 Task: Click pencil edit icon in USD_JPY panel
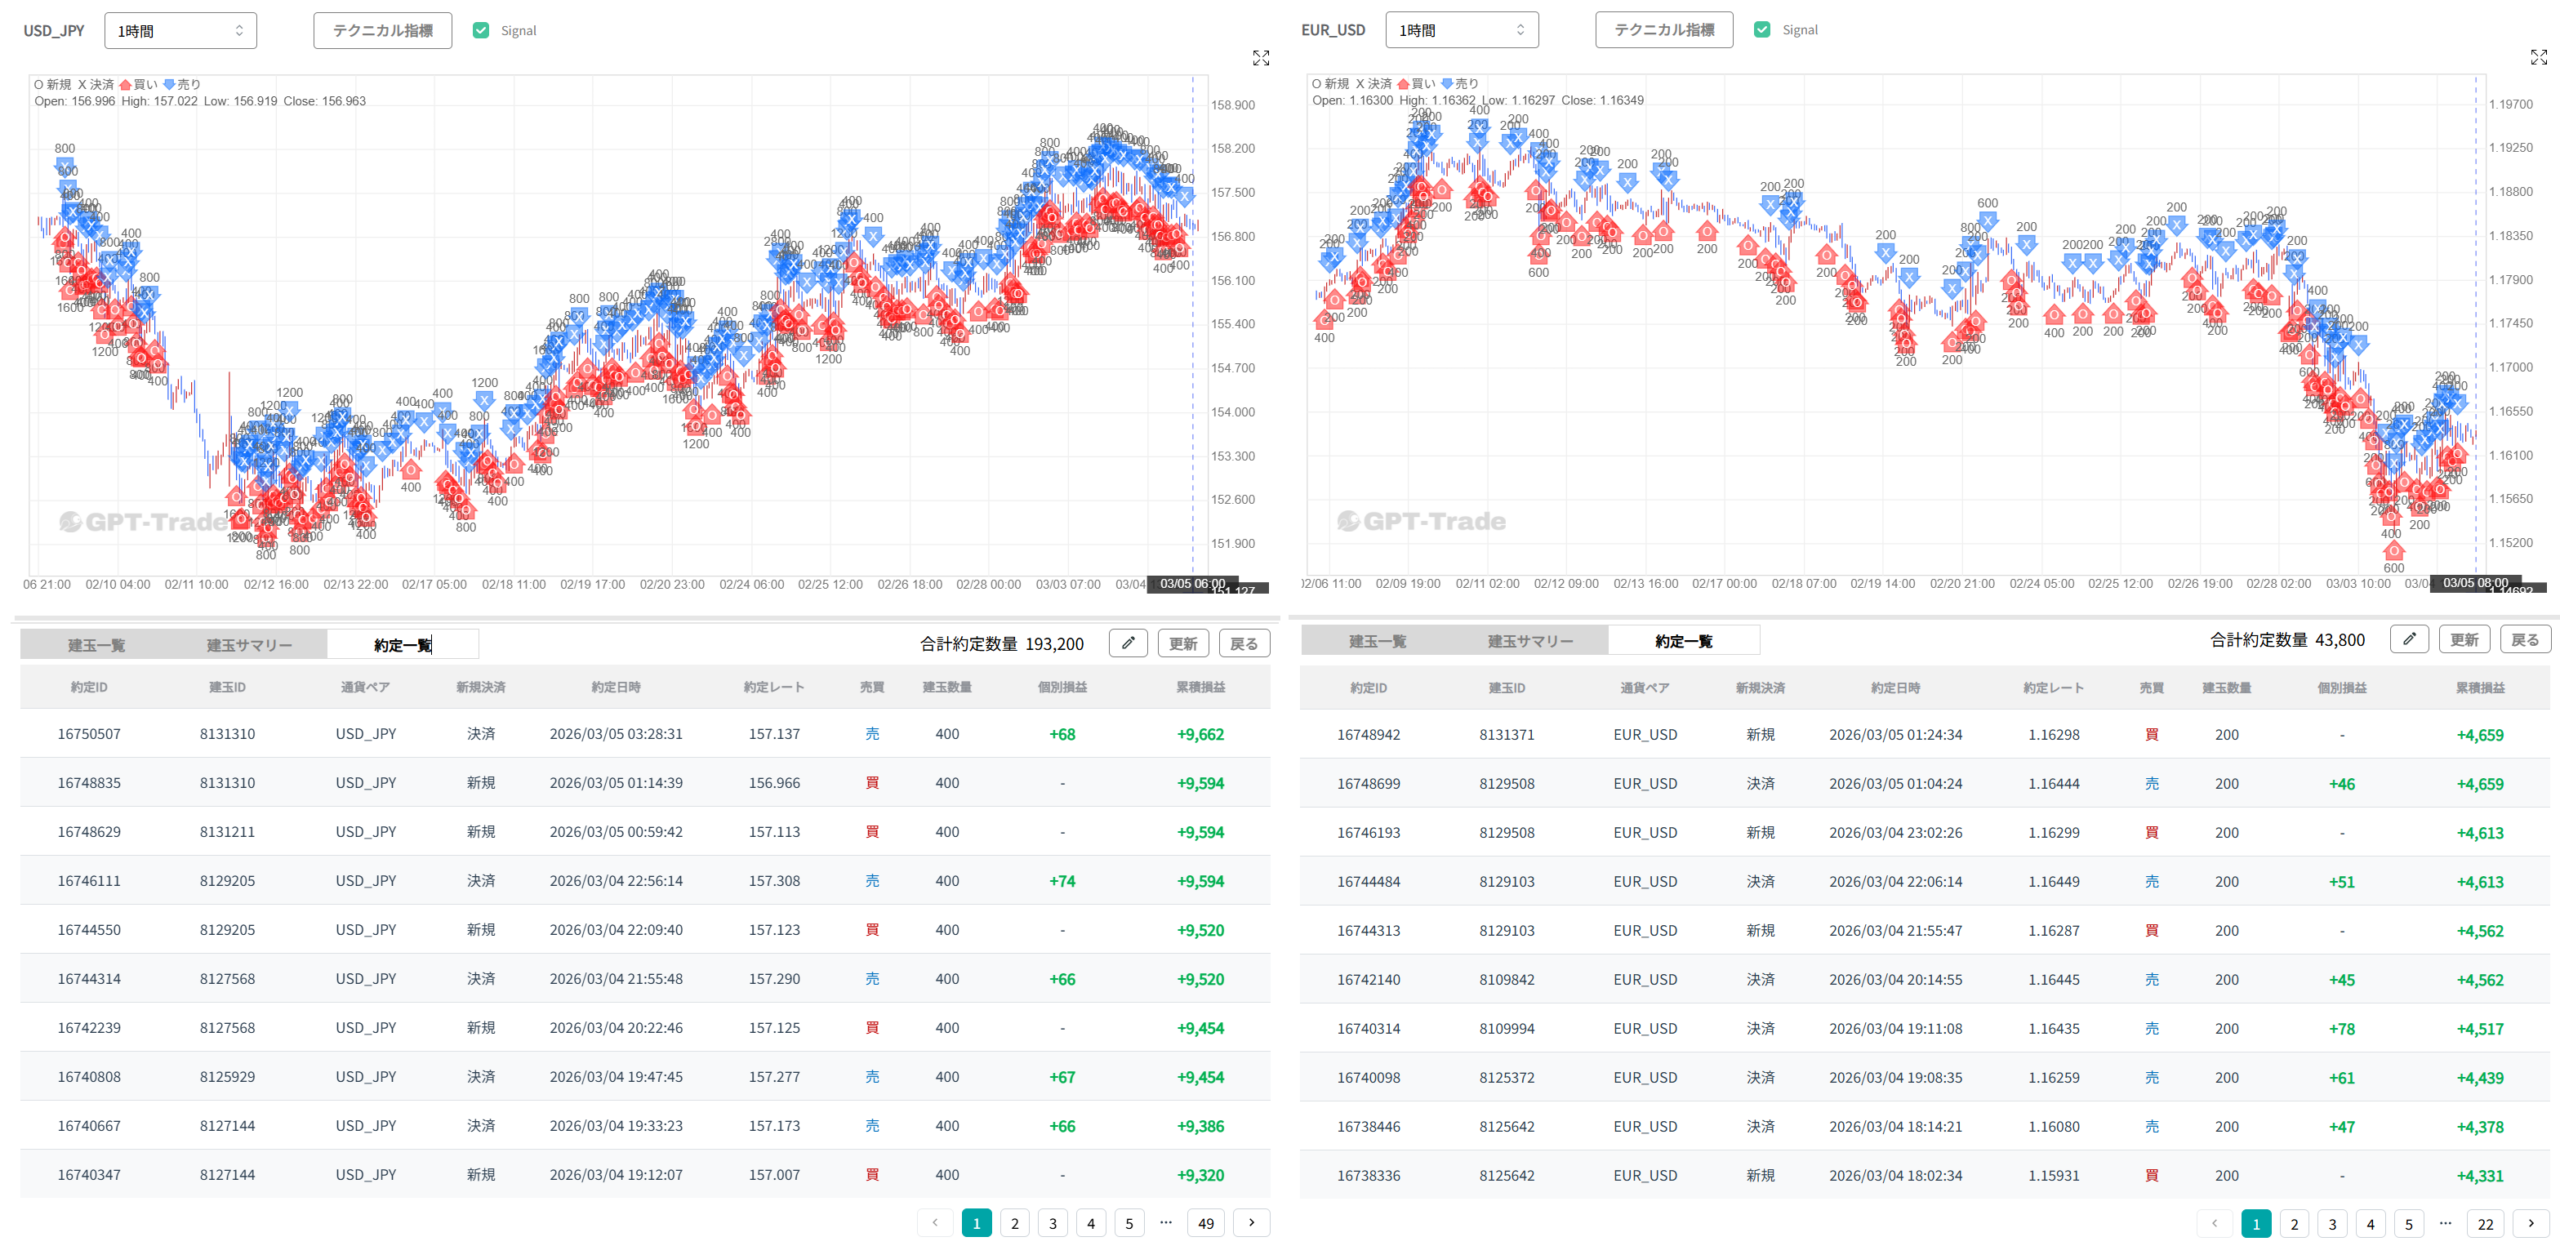[x=1127, y=643]
